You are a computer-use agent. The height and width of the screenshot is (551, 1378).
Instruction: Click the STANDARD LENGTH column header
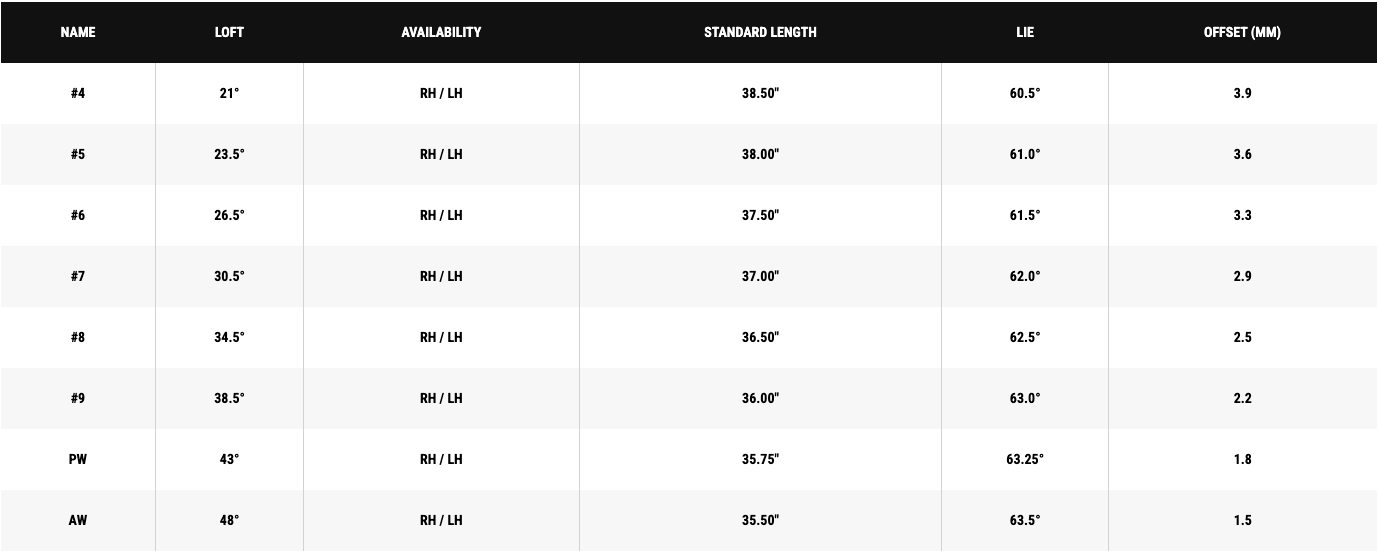[760, 32]
